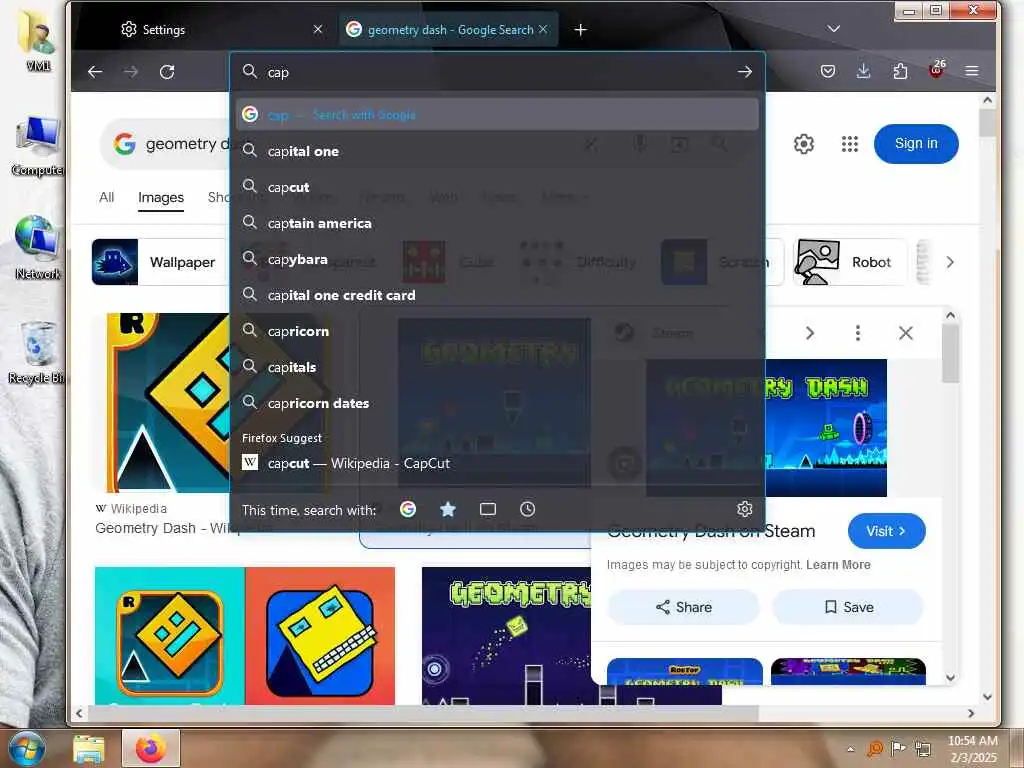Open the extensions puzzle icon
The height and width of the screenshot is (768, 1024).
900,71
